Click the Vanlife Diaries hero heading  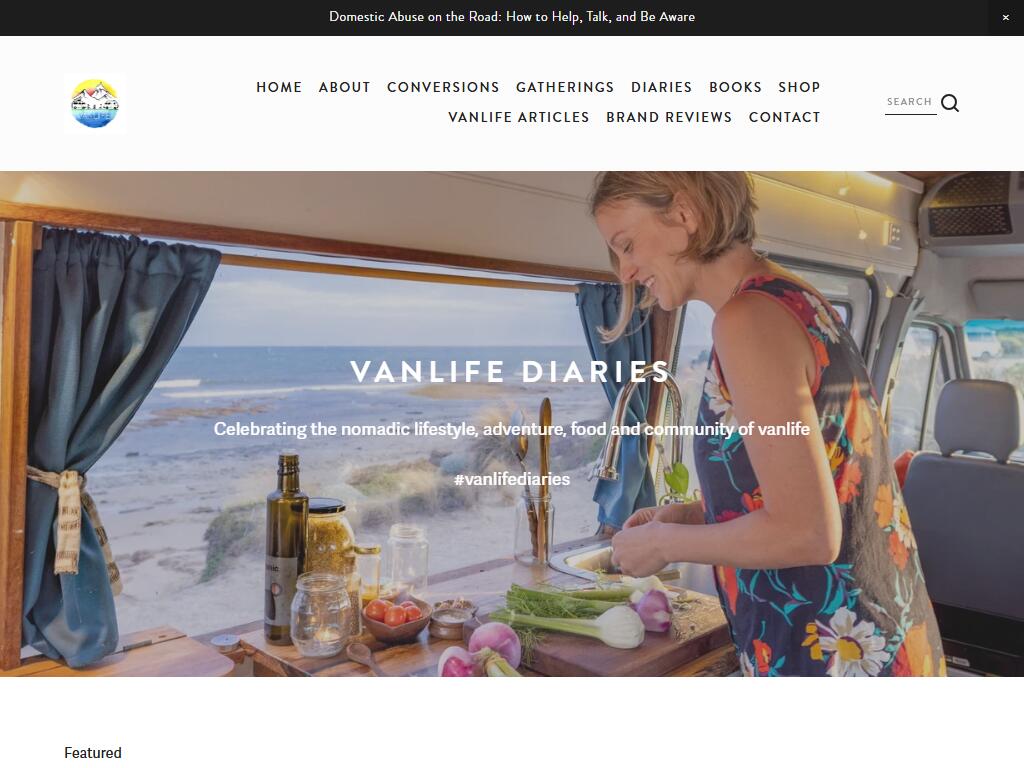pos(511,372)
